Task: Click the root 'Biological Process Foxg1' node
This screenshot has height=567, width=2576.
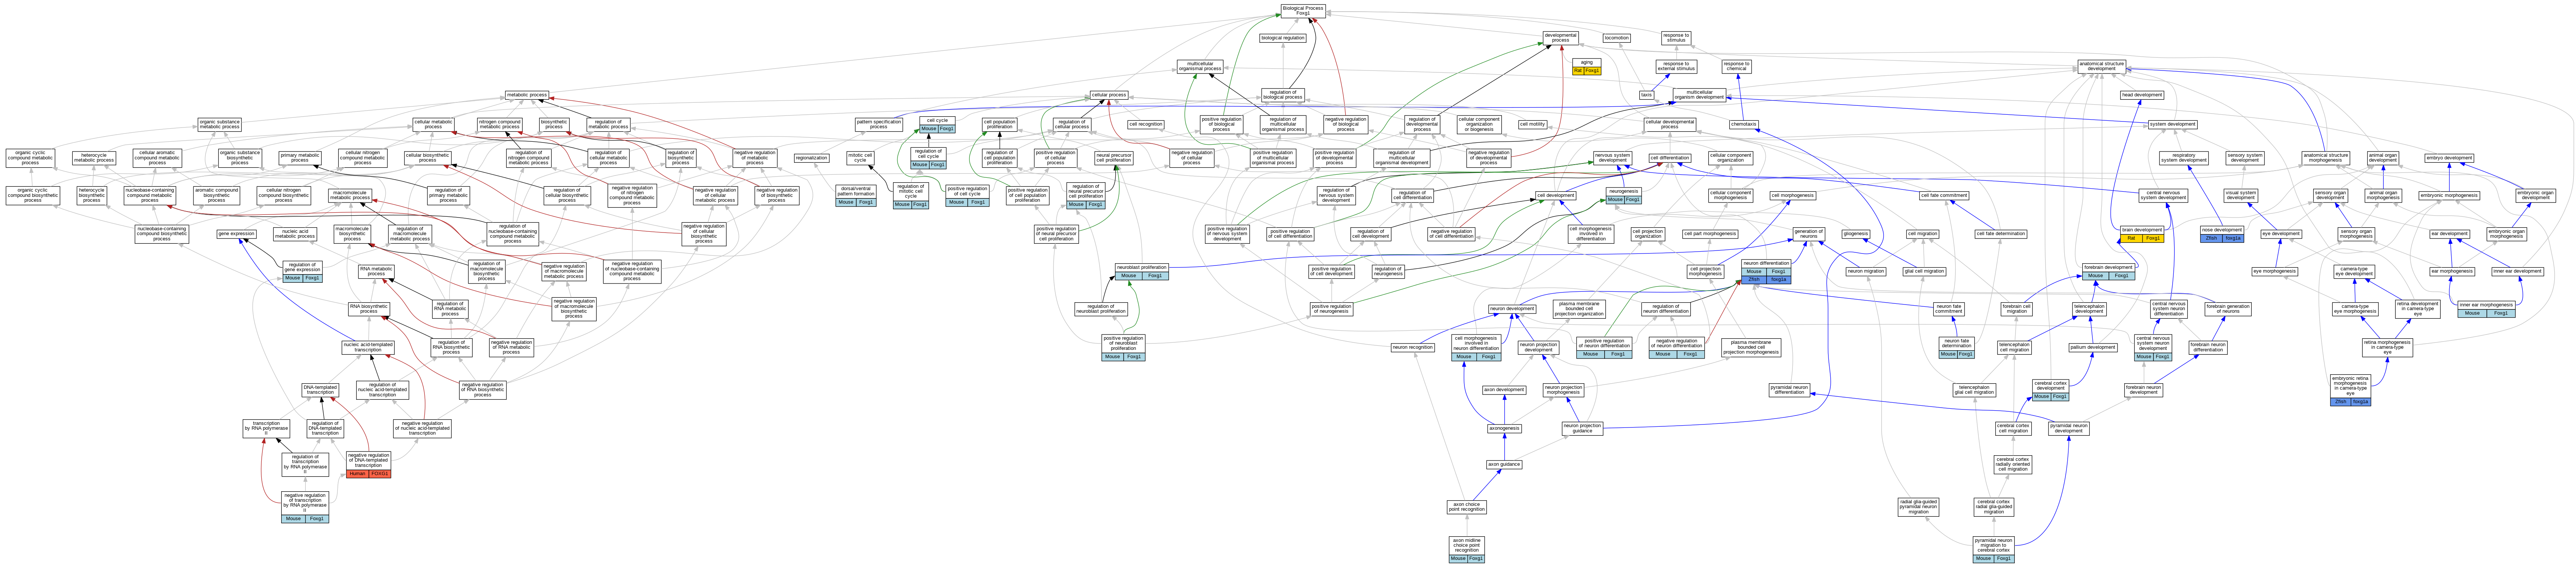Action: pyautogui.click(x=1303, y=11)
